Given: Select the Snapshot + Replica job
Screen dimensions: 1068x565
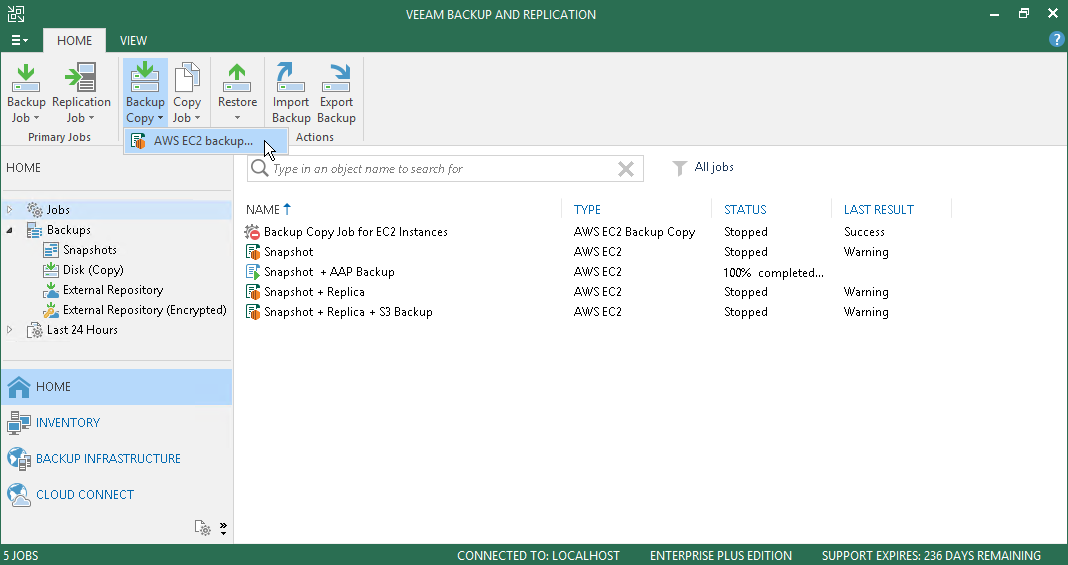Looking at the screenshot, I should (x=314, y=292).
